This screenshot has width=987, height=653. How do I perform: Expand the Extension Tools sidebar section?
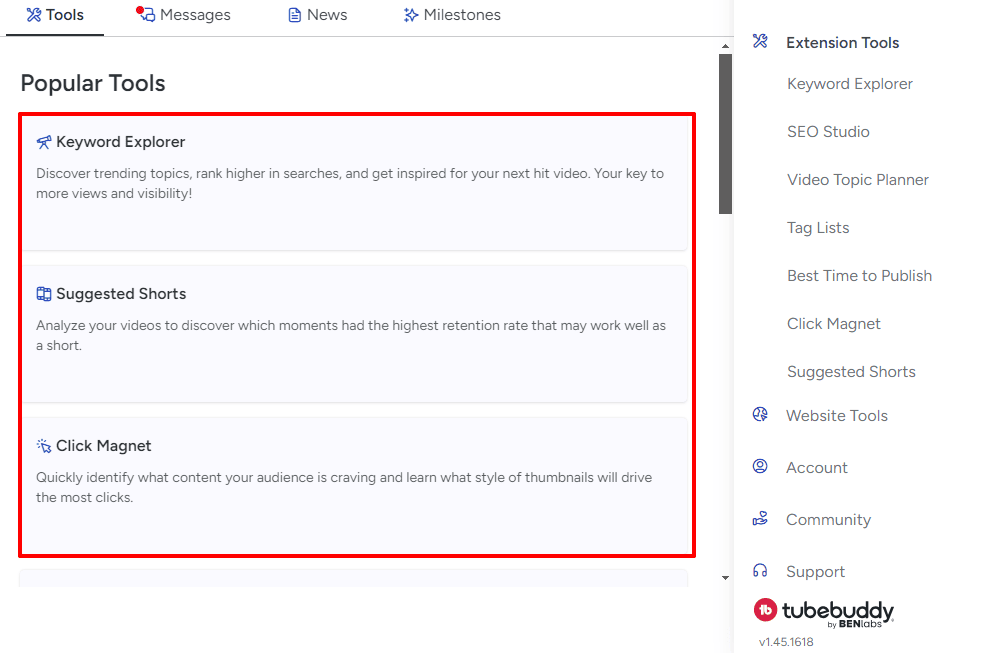(842, 43)
